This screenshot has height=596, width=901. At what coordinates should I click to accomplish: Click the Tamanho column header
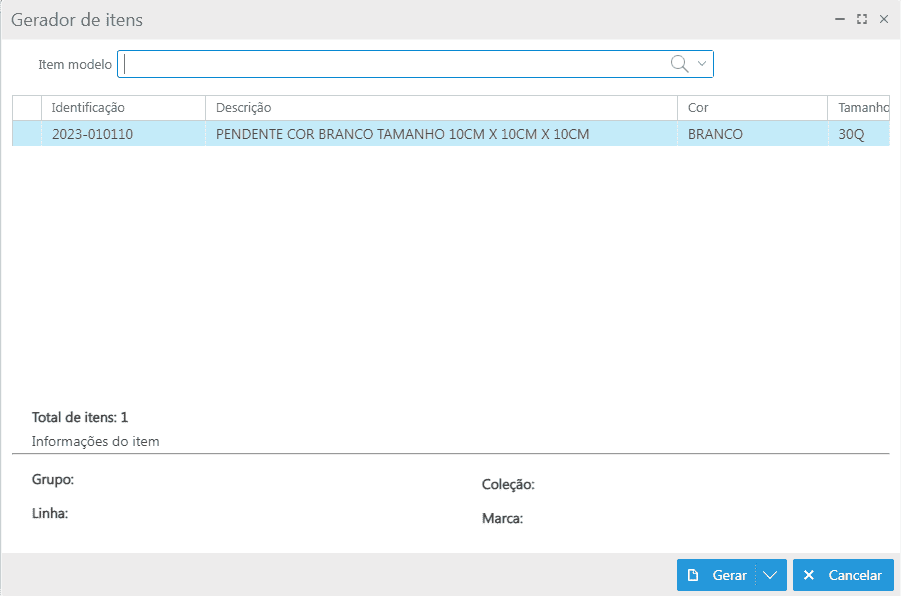[x=860, y=108]
